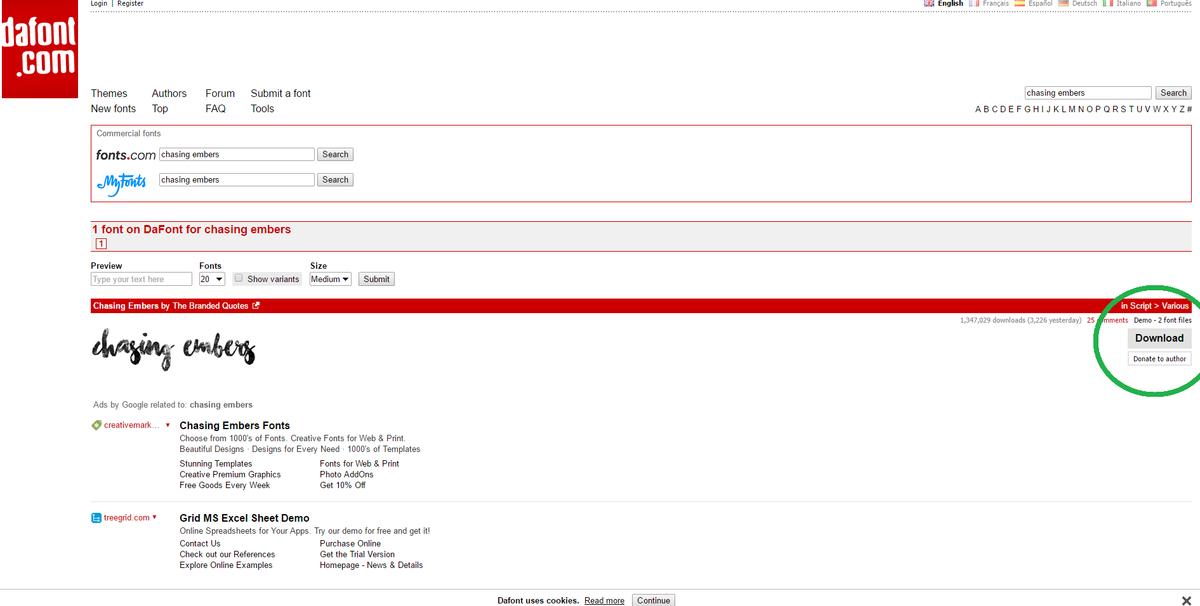Select the Spanish flag icon
Viewport: 1200px width, 606px height.
[x=1020, y=4]
